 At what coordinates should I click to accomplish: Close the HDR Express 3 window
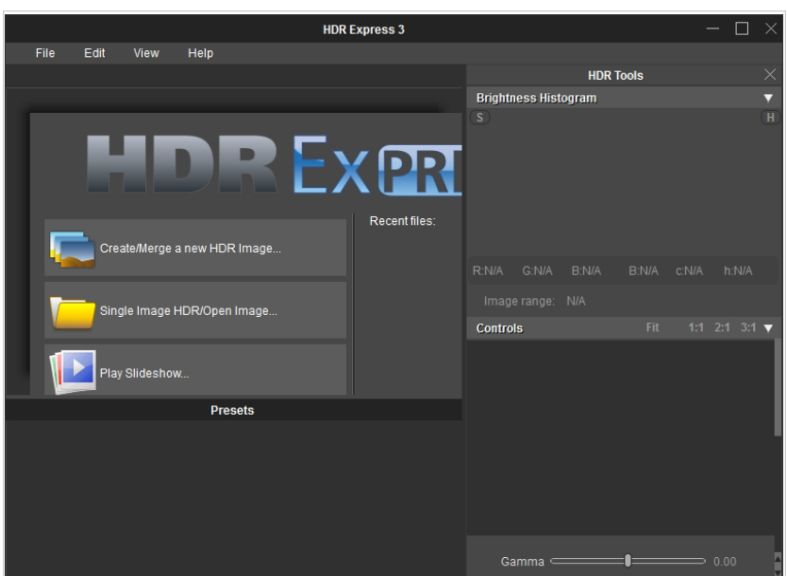pos(771,29)
